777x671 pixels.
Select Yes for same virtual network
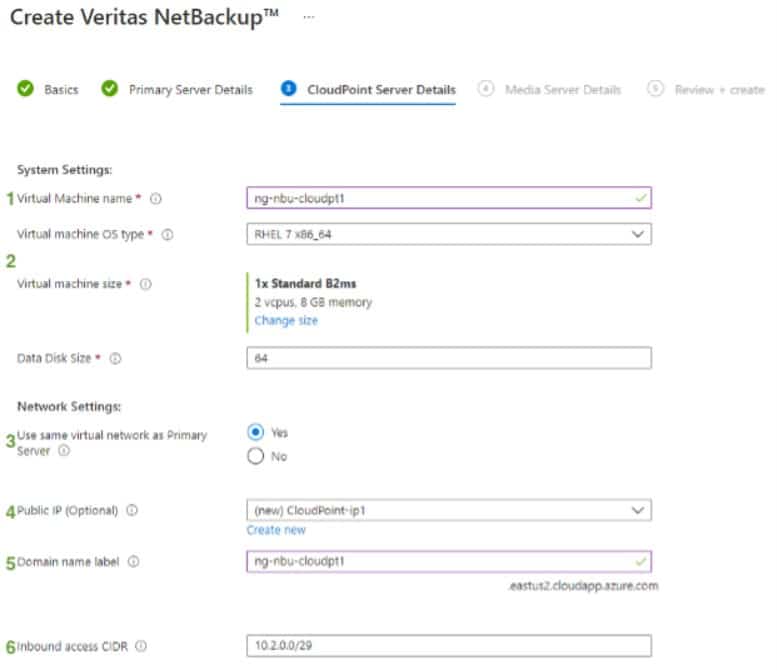pyautogui.click(x=256, y=432)
